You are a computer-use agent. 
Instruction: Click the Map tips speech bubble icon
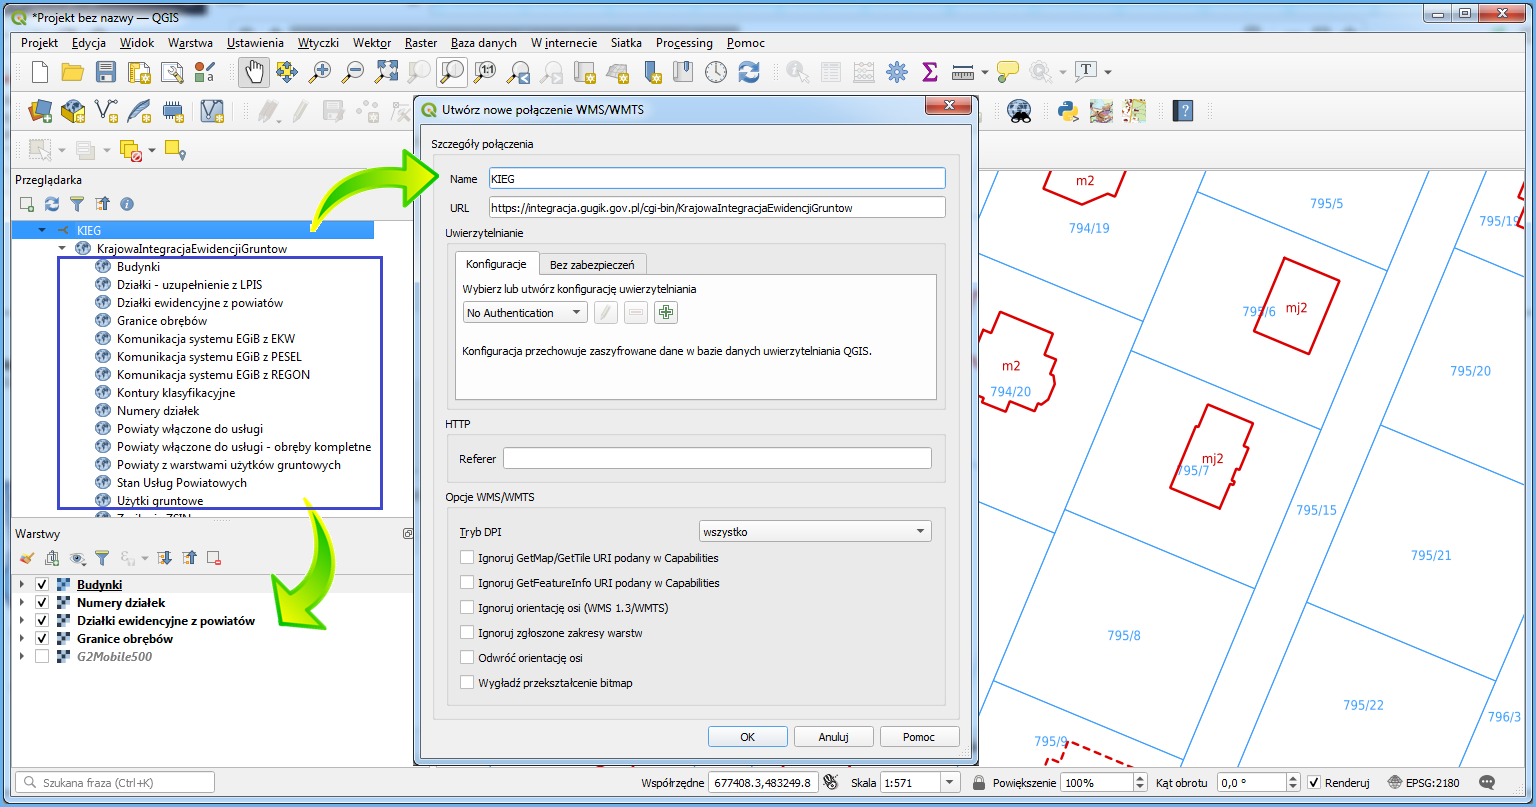click(x=1008, y=72)
